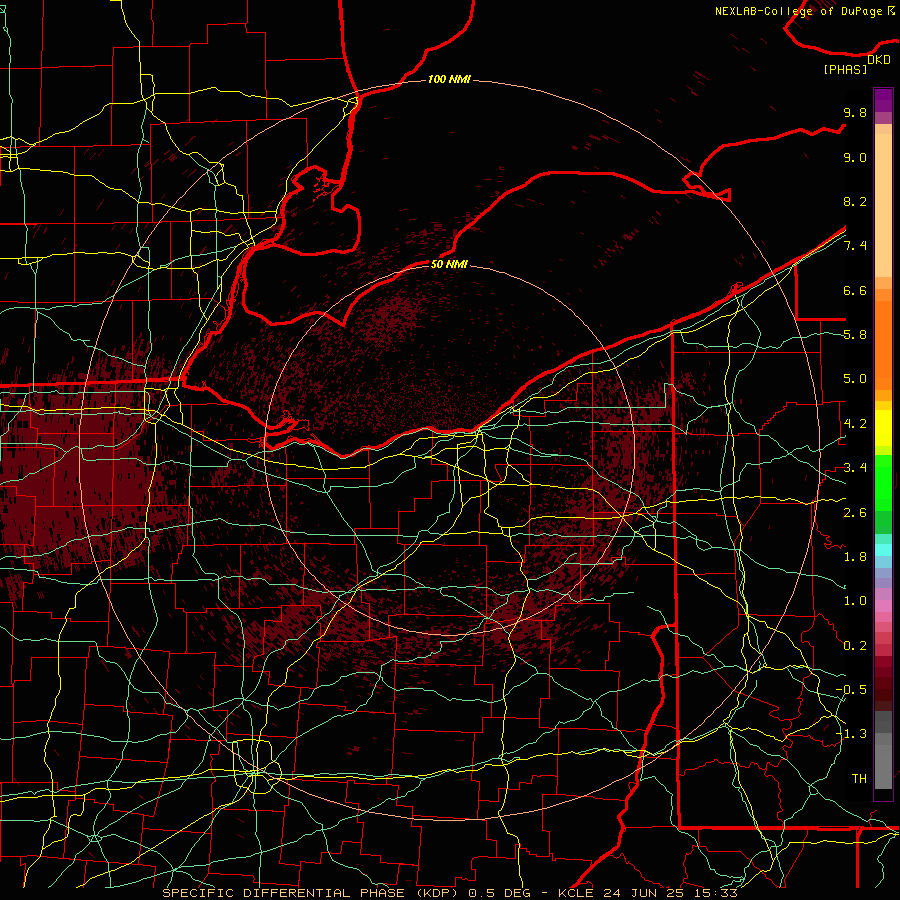Click the "100 NMI" range ring label
The width and height of the screenshot is (900, 900).
pos(449,79)
